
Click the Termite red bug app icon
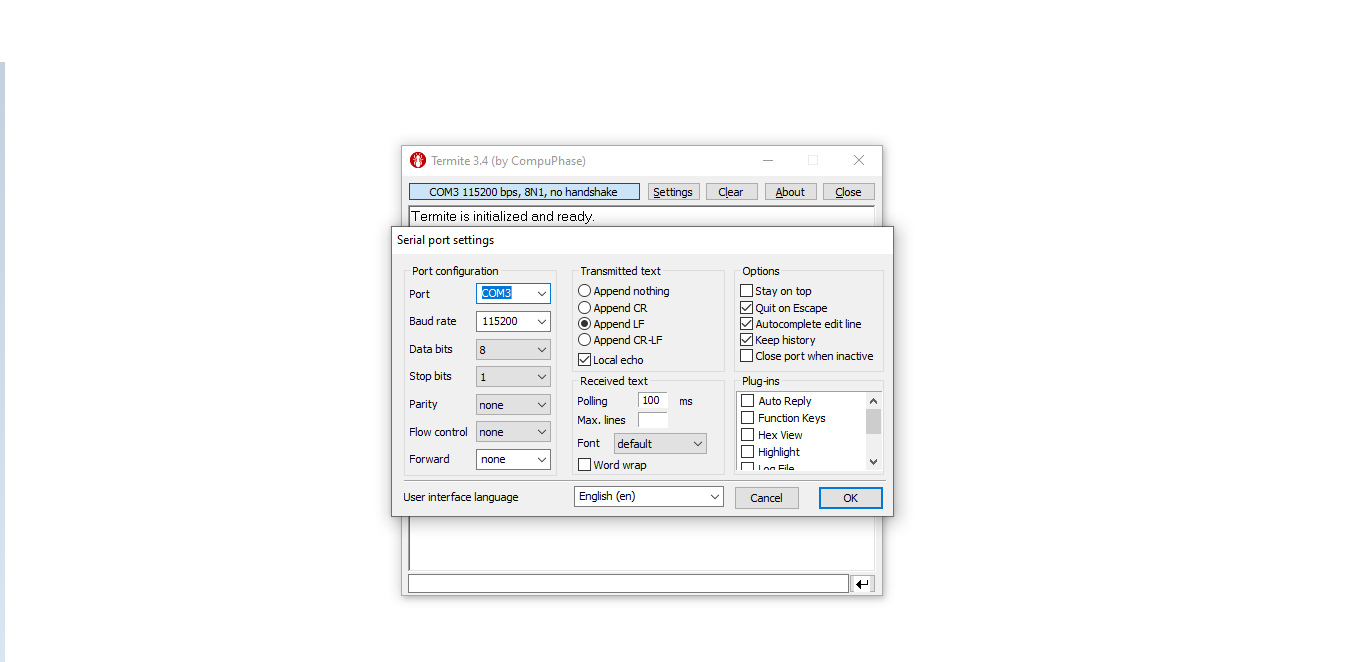coord(418,160)
